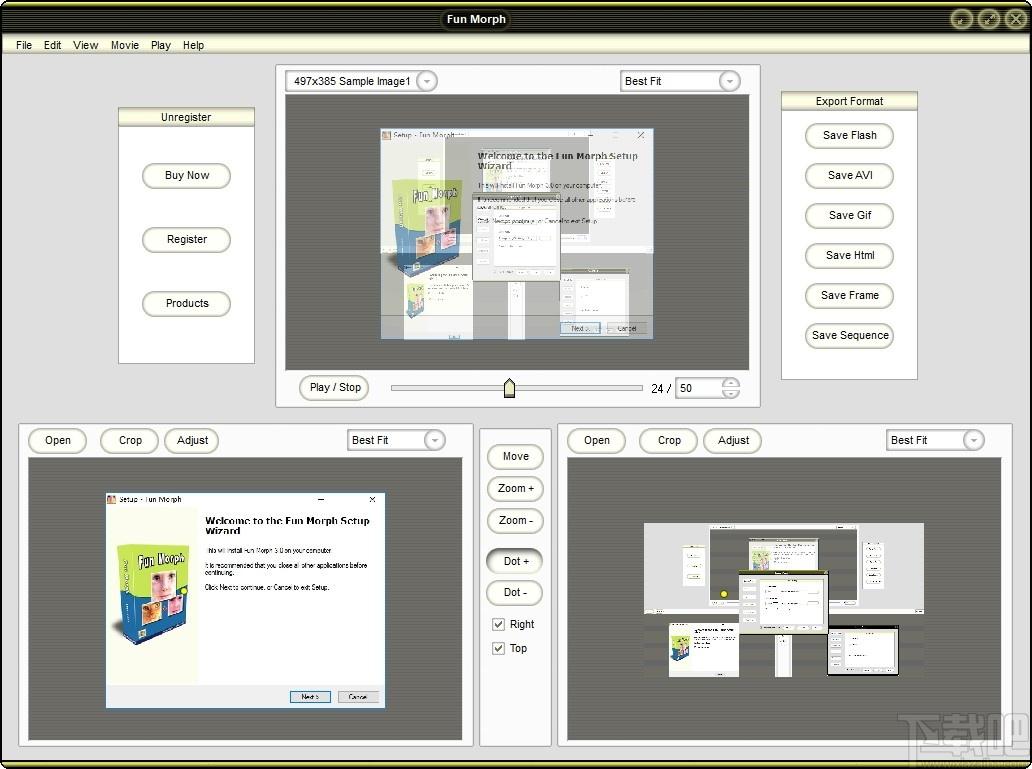Crop the left panel image
Image resolution: width=1032 pixels, height=769 pixels.
coord(130,440)
